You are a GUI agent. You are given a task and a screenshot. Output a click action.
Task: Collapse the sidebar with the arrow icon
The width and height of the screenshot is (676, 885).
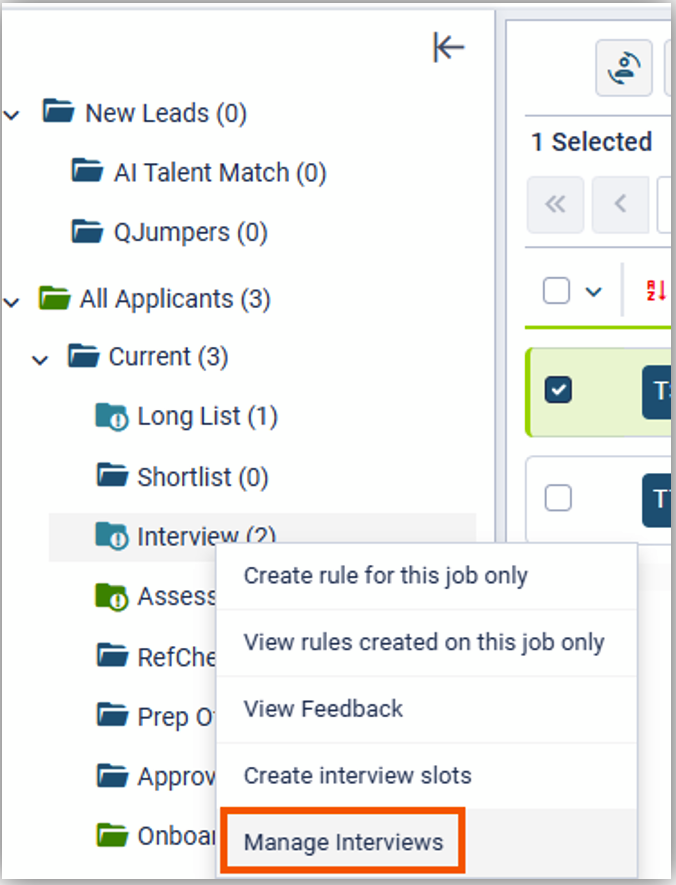449,48
